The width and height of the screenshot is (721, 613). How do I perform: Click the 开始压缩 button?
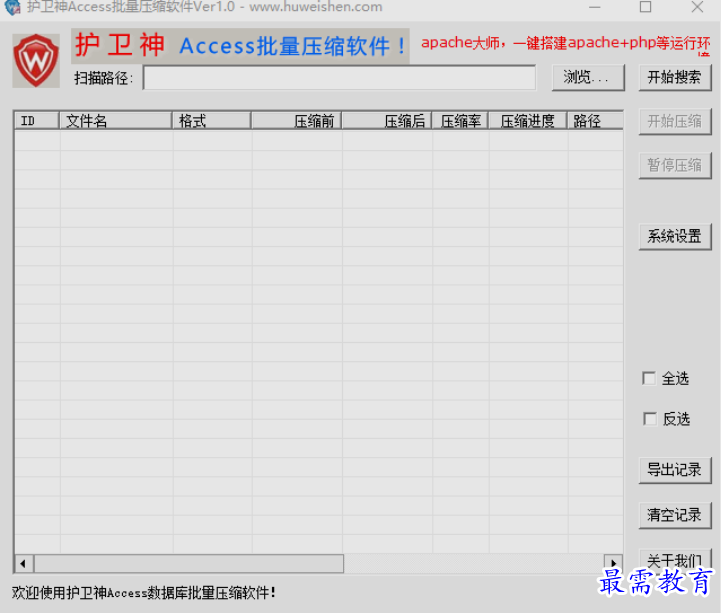675,121
